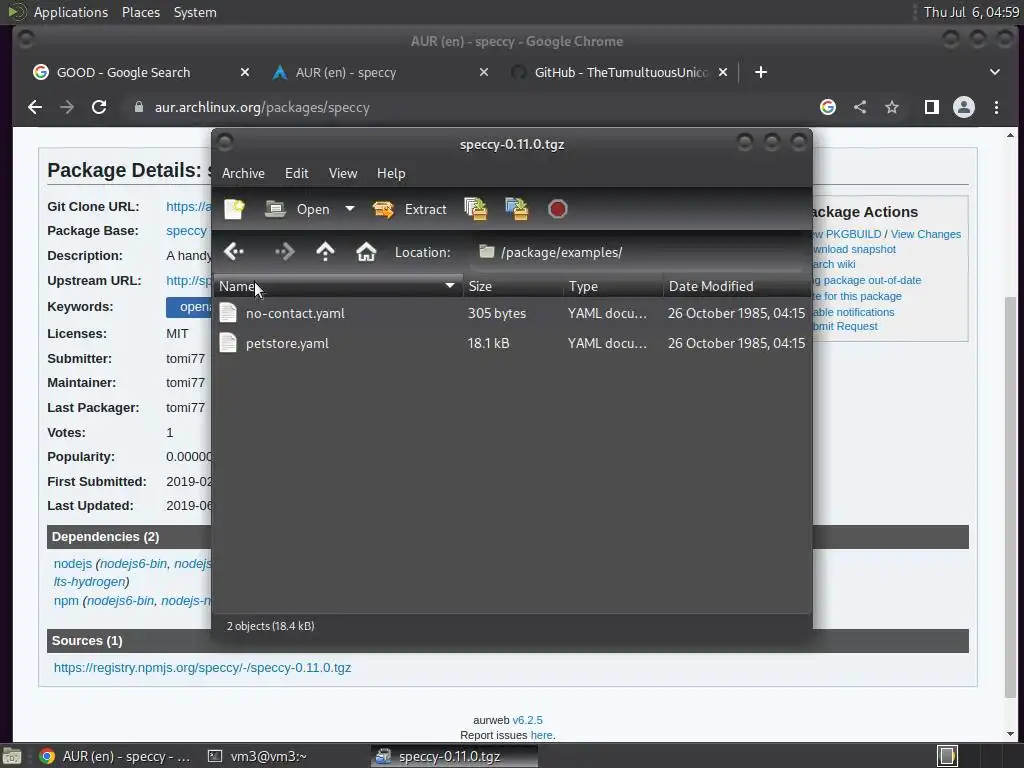Close the AUR speccy browser tab
This screenshot has height=768, width=1024.
pos(484,72)
